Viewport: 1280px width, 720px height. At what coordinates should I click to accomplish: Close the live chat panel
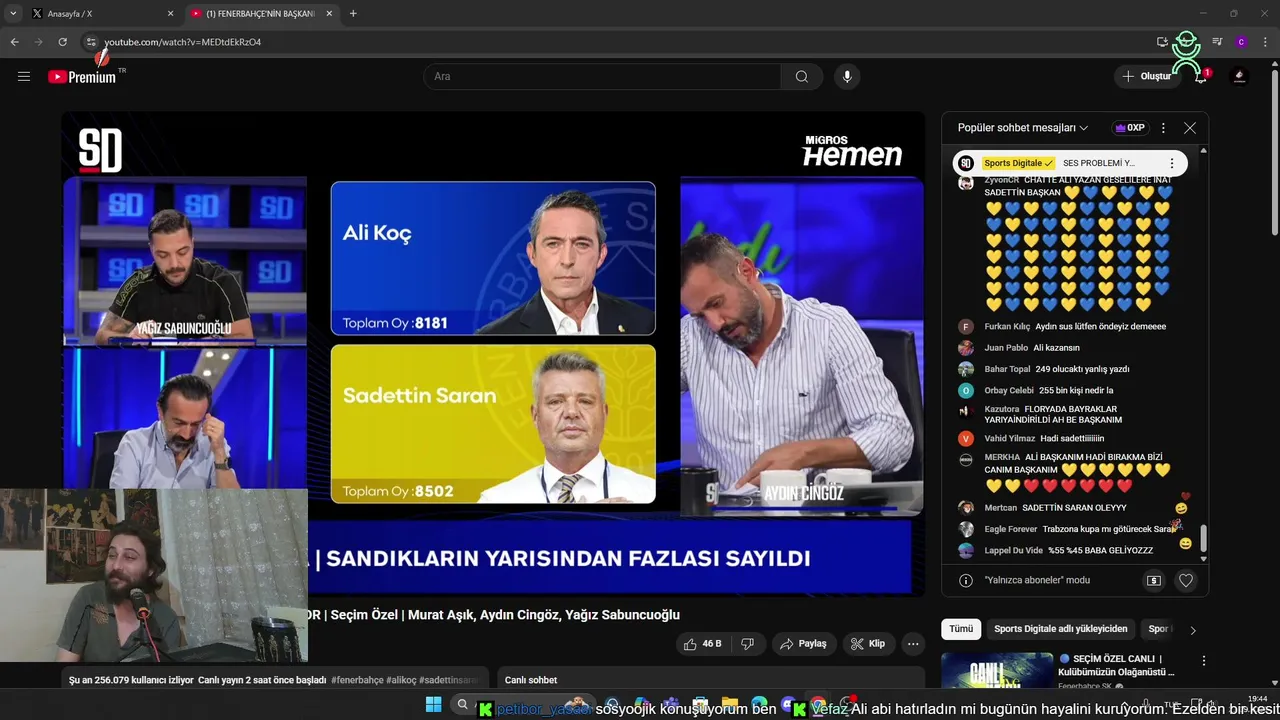click(1190, 128)
